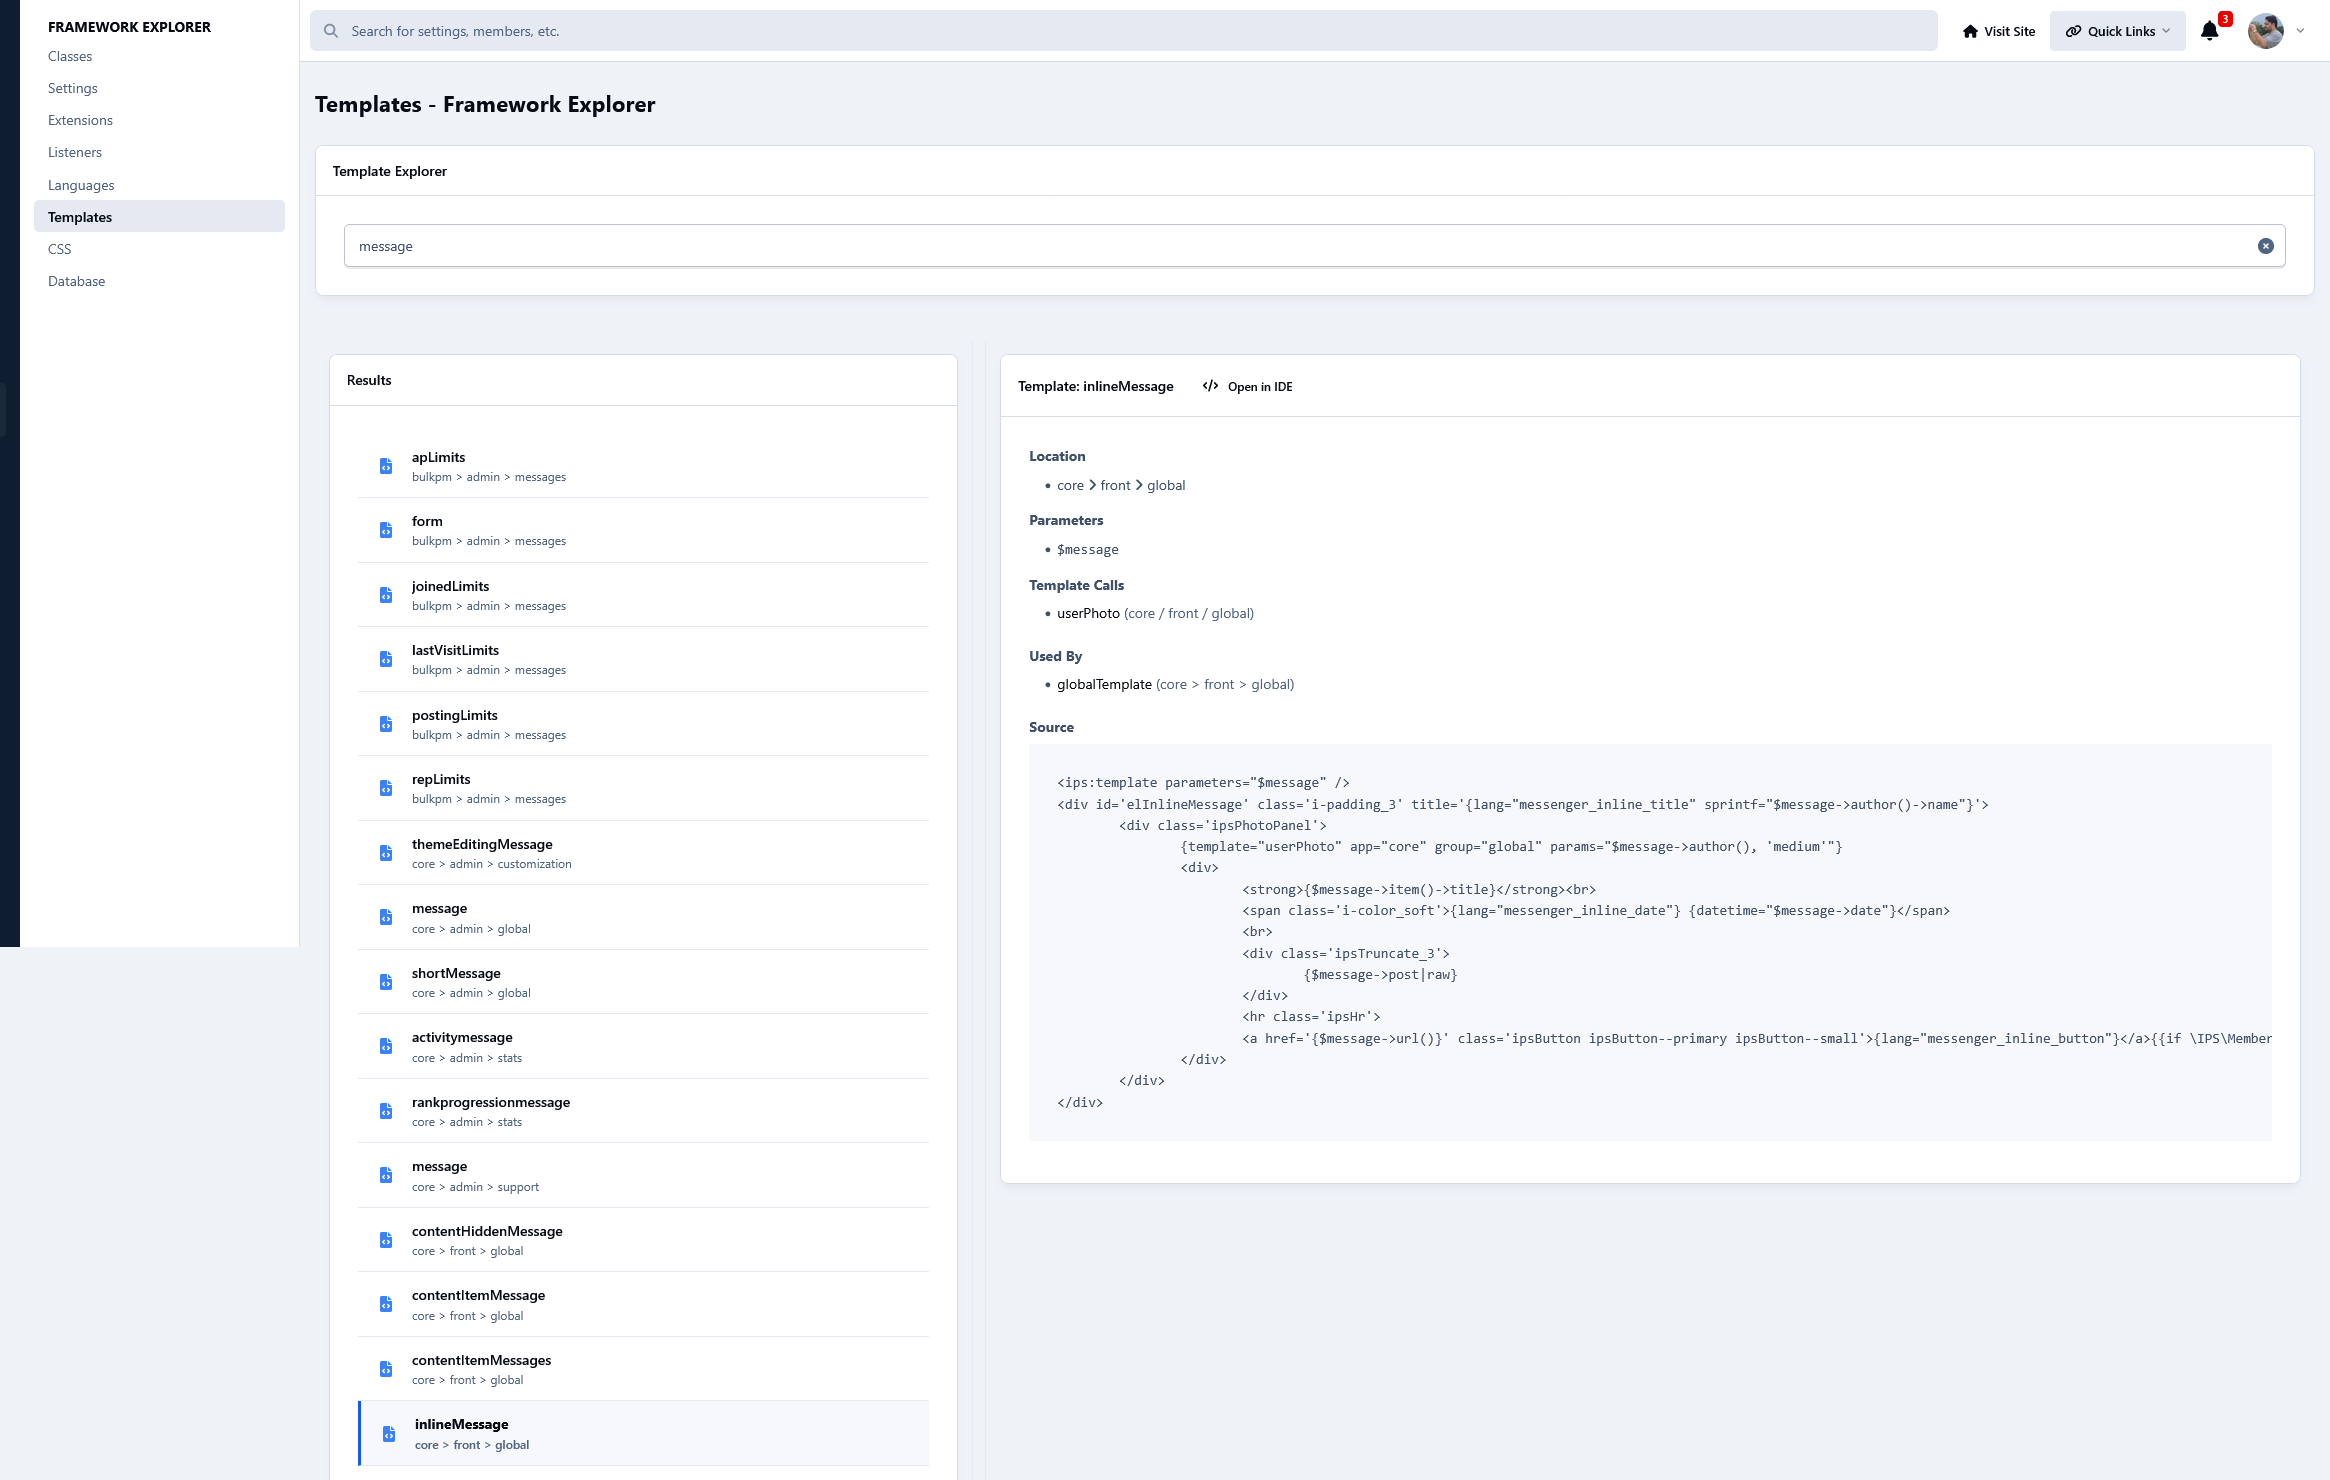Click file icon beside inlineMessage

[389, 1434]
